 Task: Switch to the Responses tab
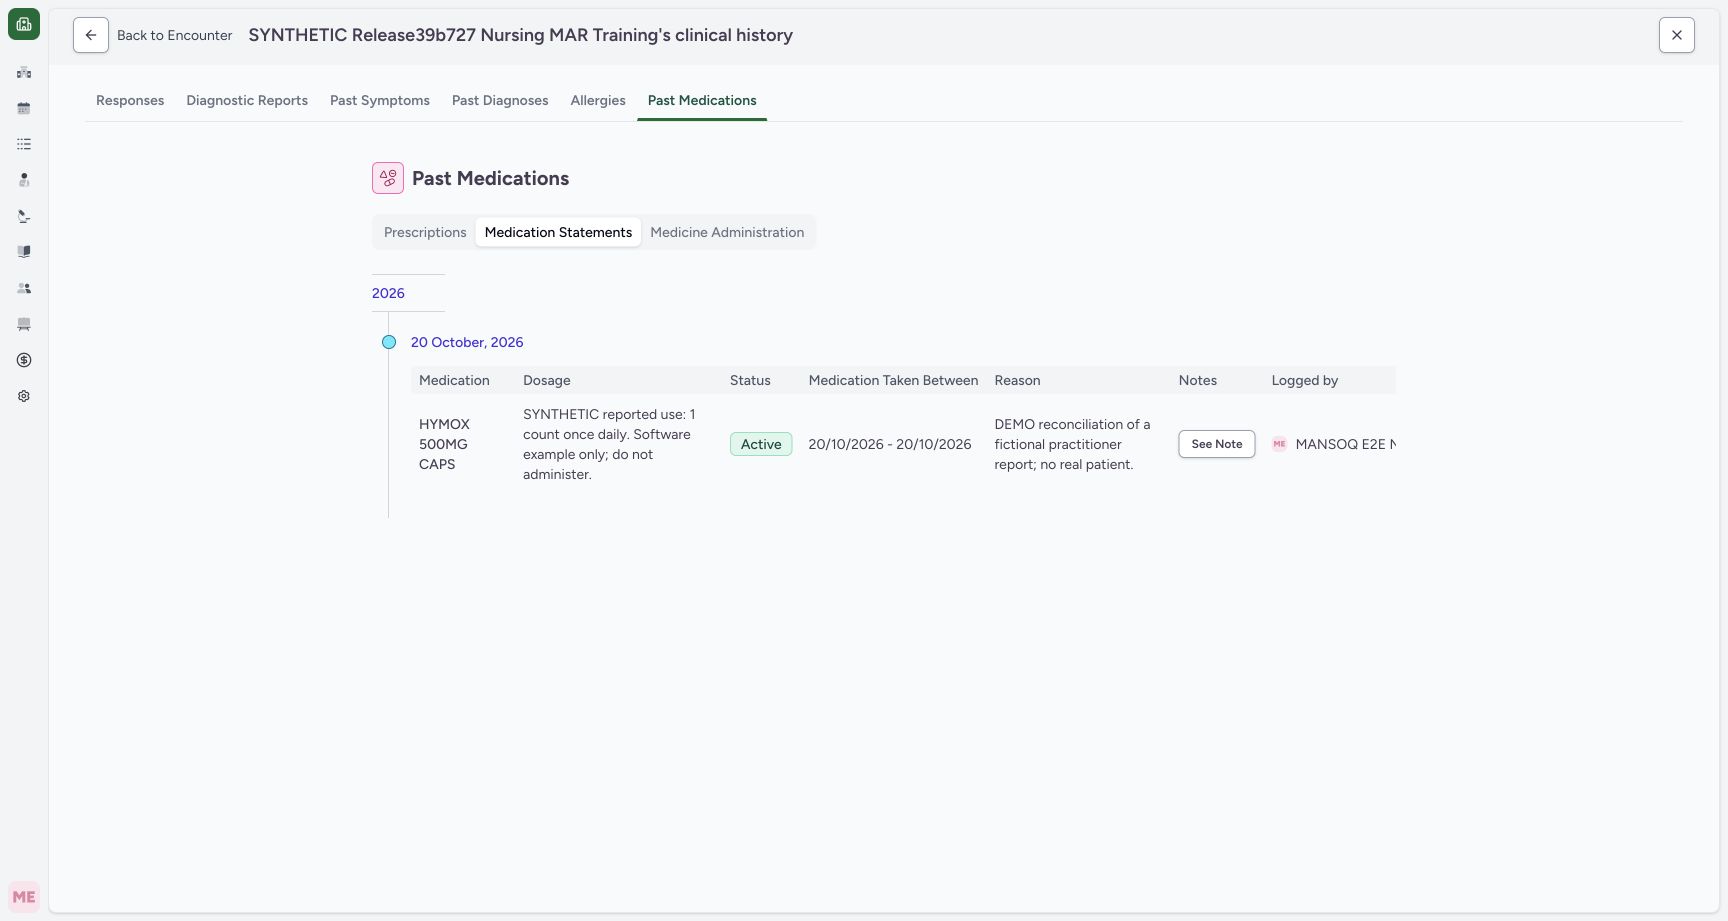point(130,100)
